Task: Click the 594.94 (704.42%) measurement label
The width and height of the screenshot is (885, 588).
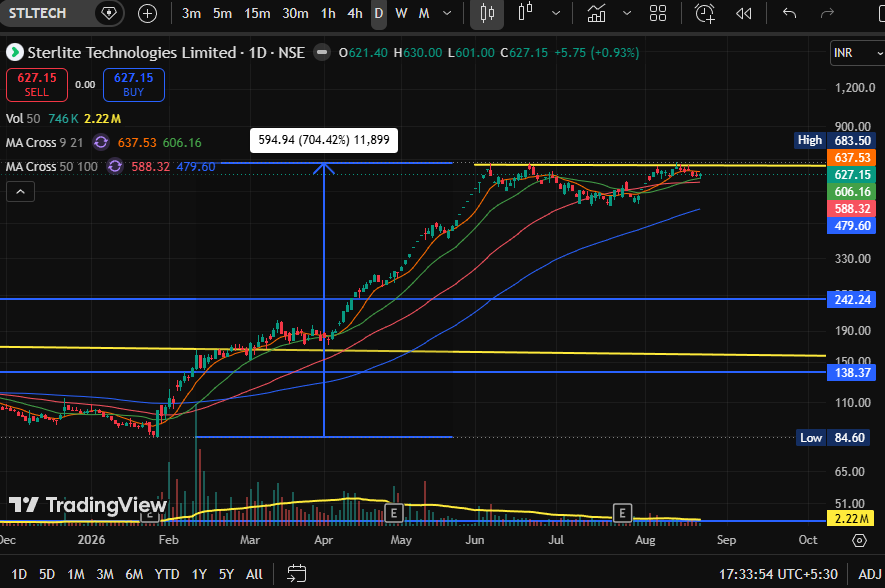Action: pyautogui.click(x=324, y=140)
